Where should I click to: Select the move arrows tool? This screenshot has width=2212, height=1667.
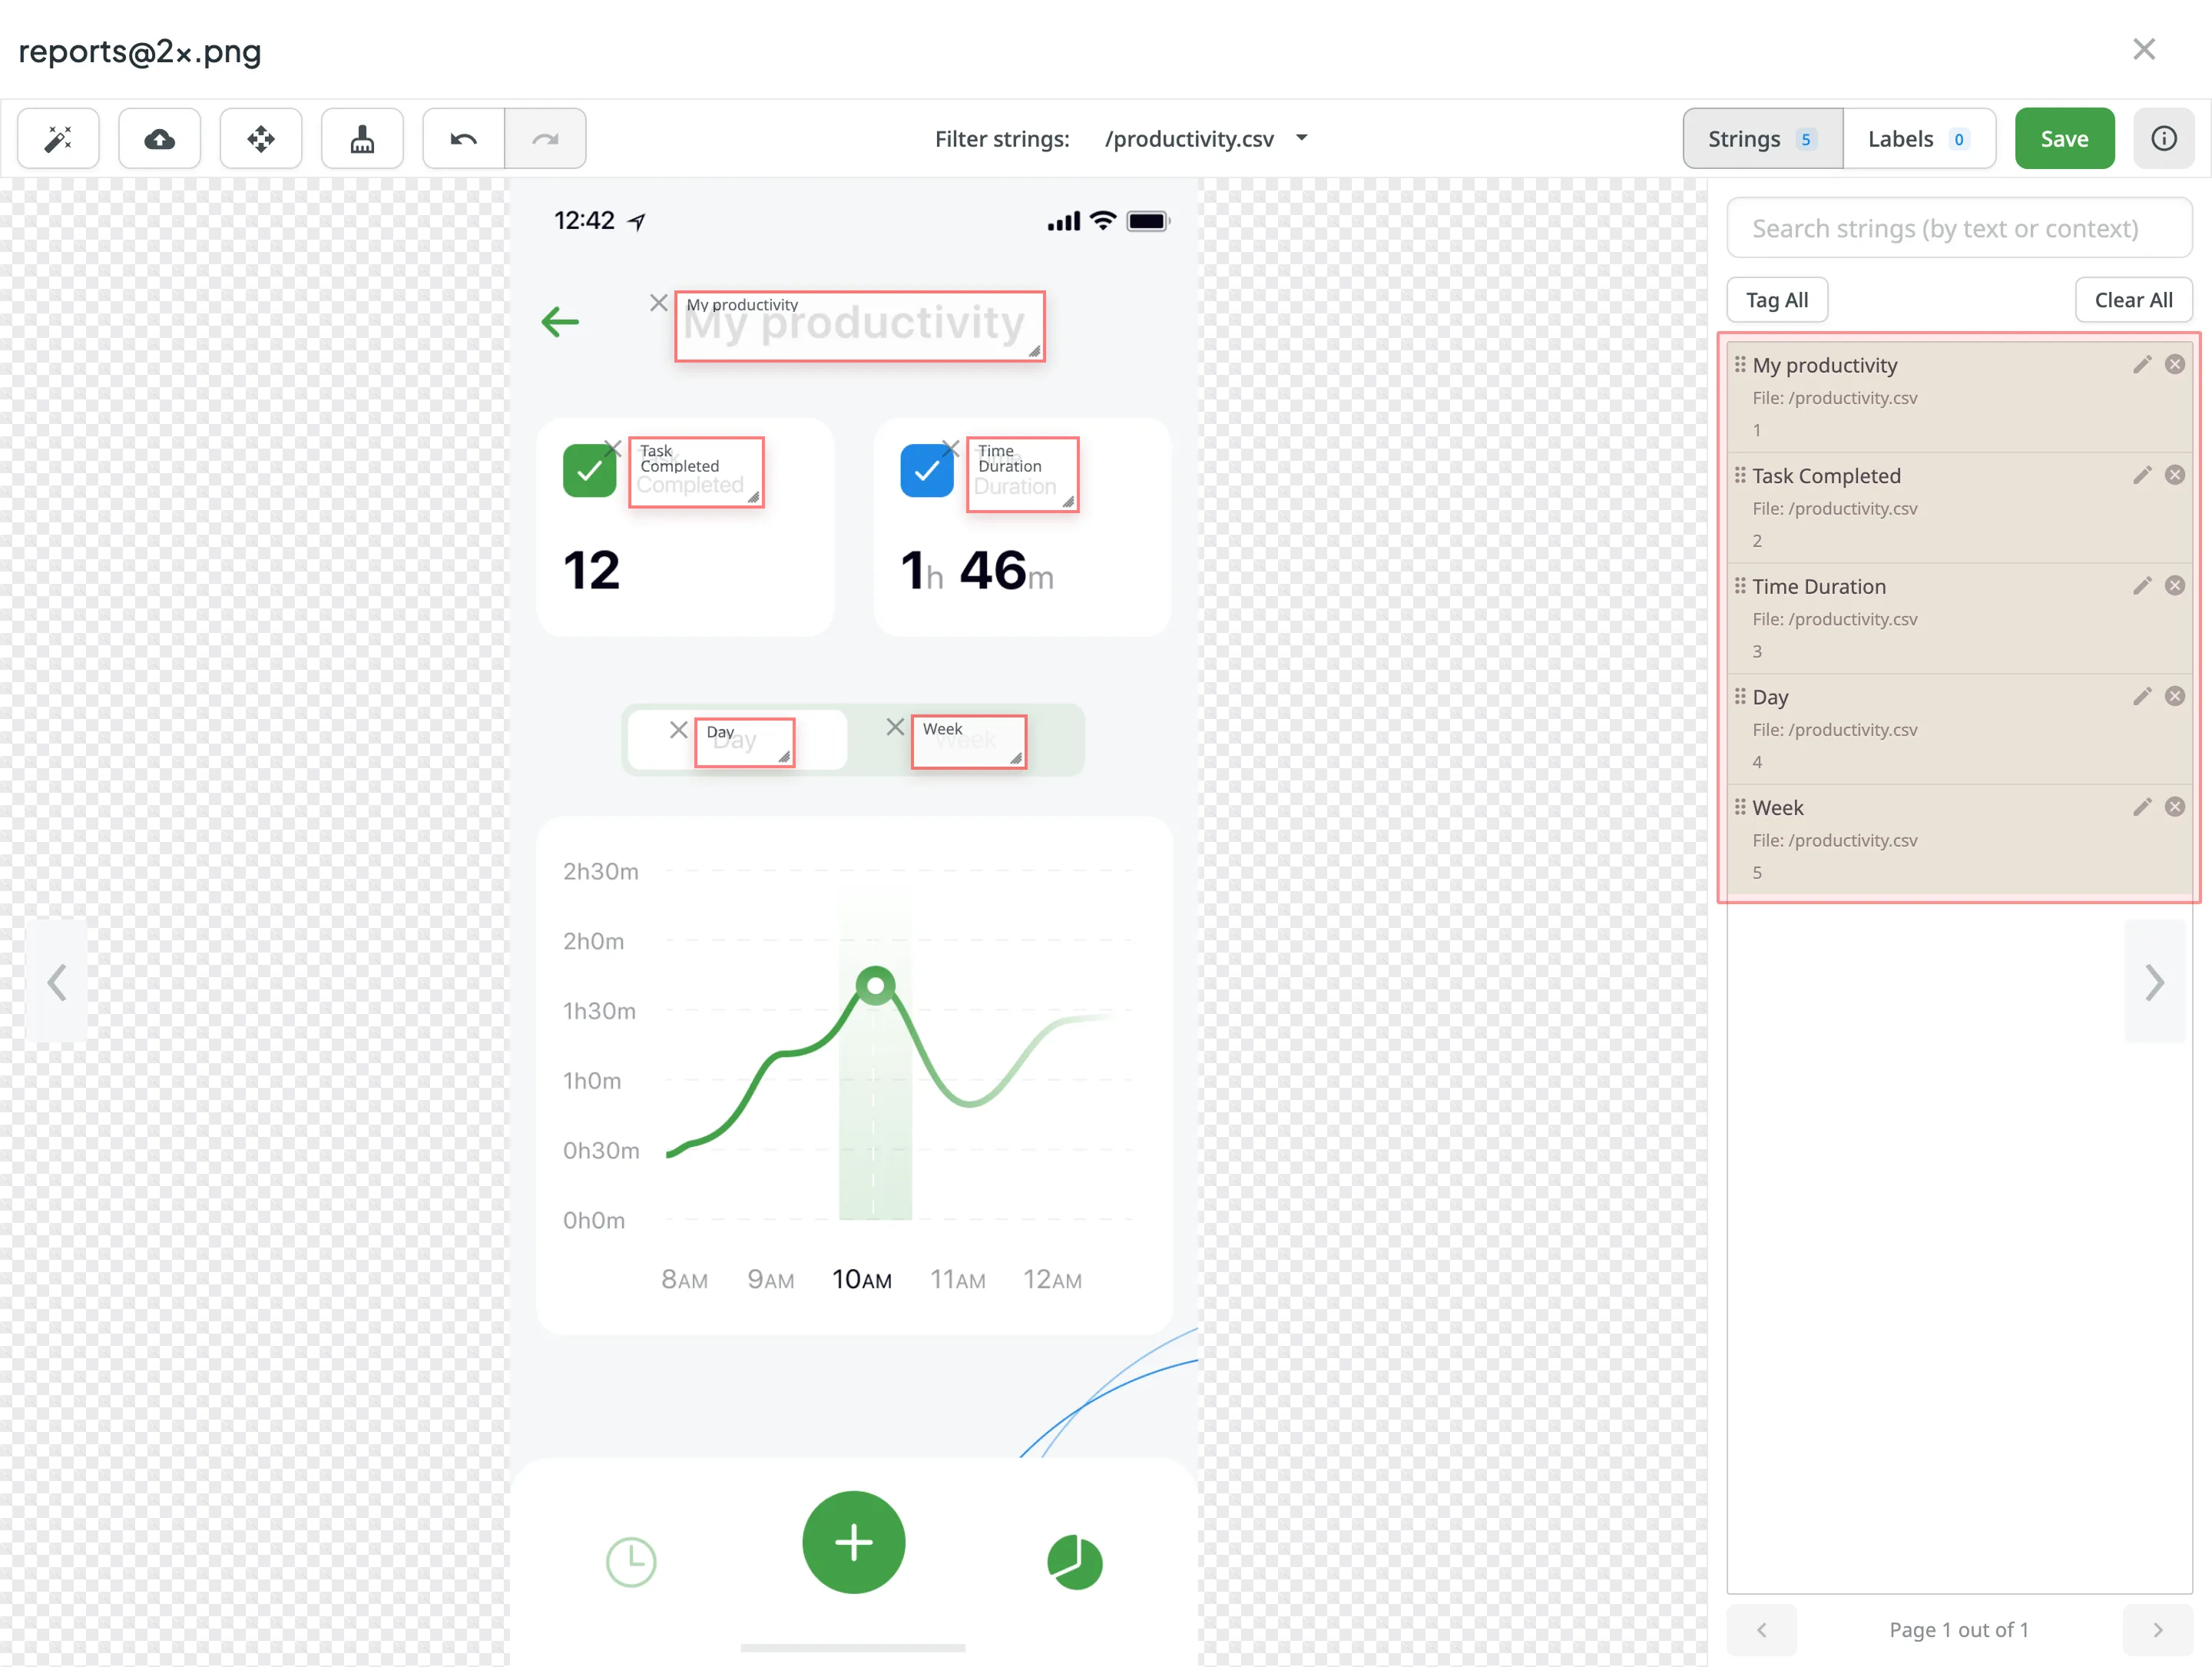click(x=260, y=138)
